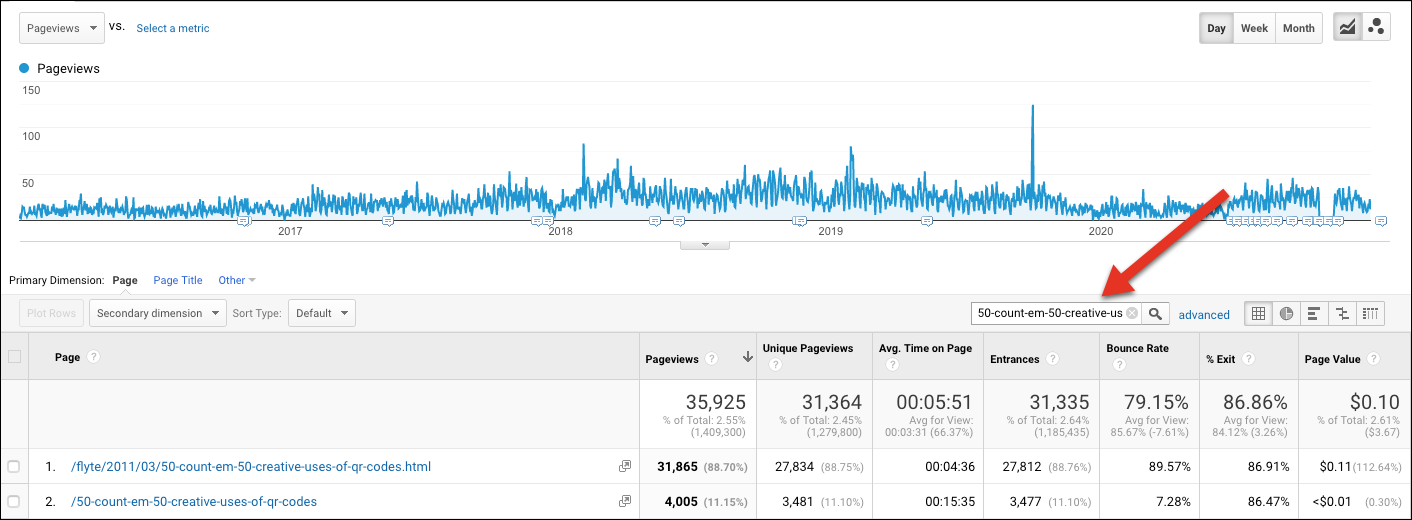Select the Comparison view icon
The width and height of the screenshot is (1412, 520).
point(1342,313)
